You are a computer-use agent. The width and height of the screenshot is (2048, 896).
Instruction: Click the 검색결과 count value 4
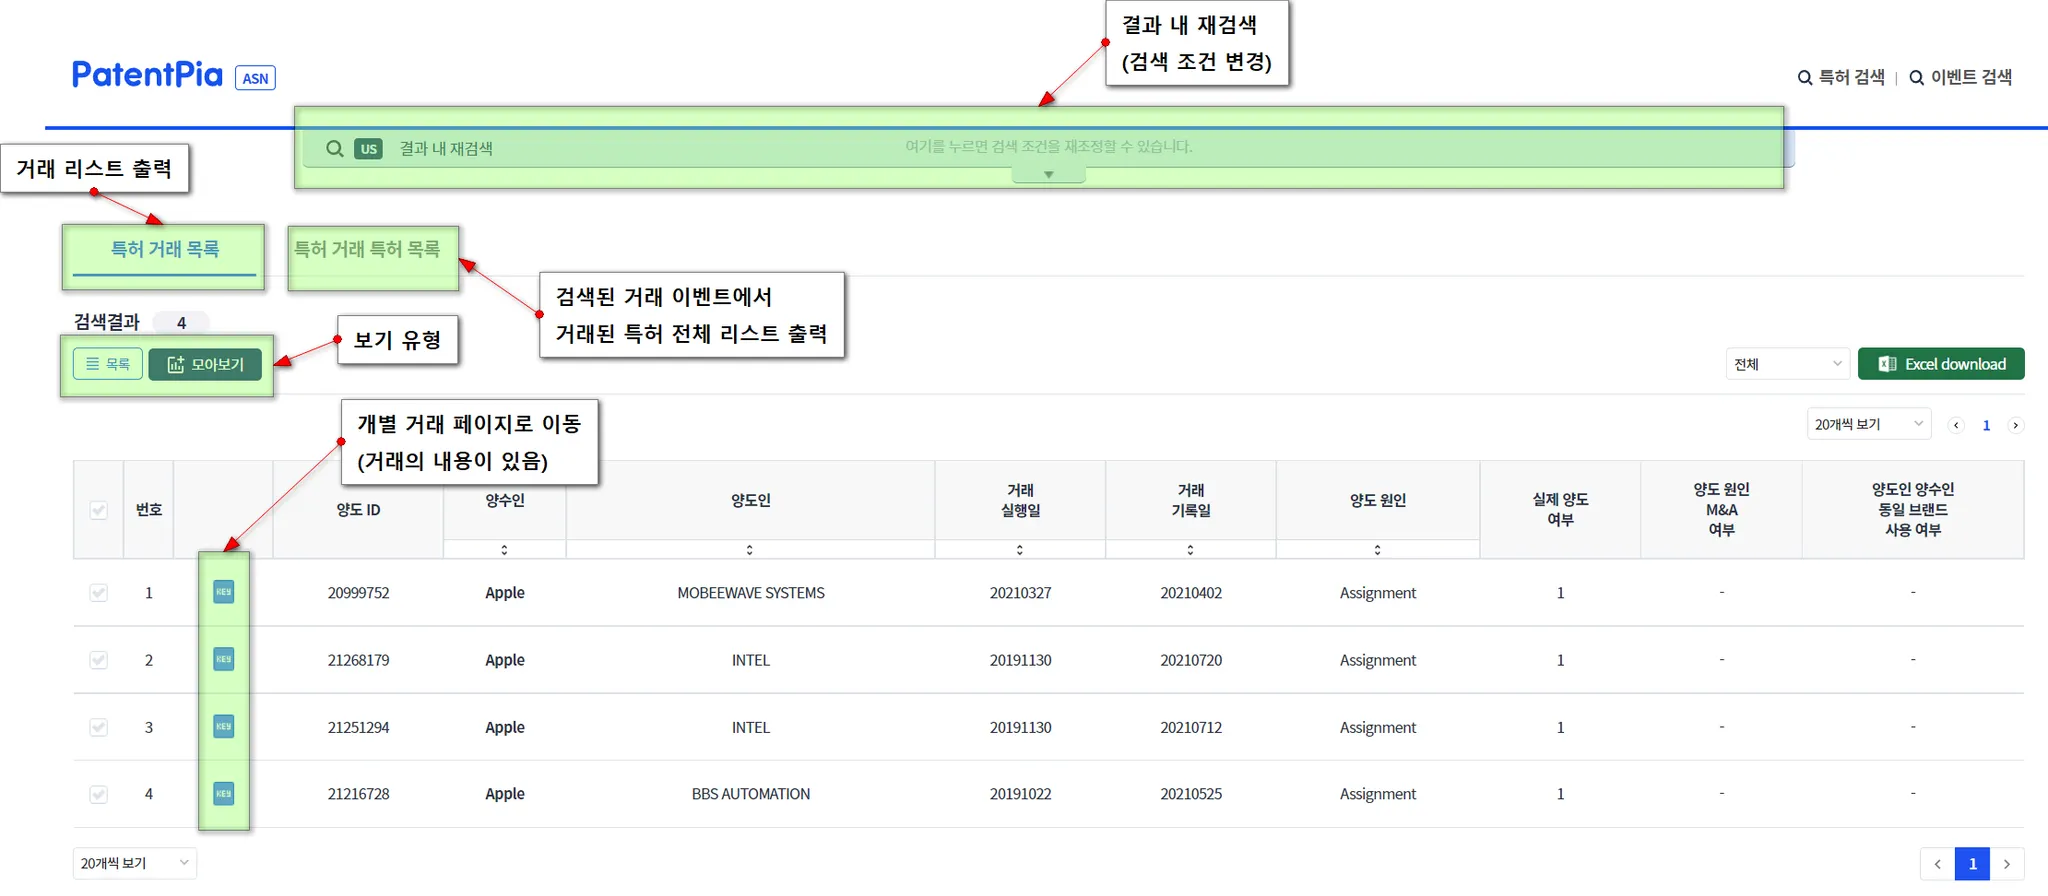pyautogui.click(x=181, y=323)
